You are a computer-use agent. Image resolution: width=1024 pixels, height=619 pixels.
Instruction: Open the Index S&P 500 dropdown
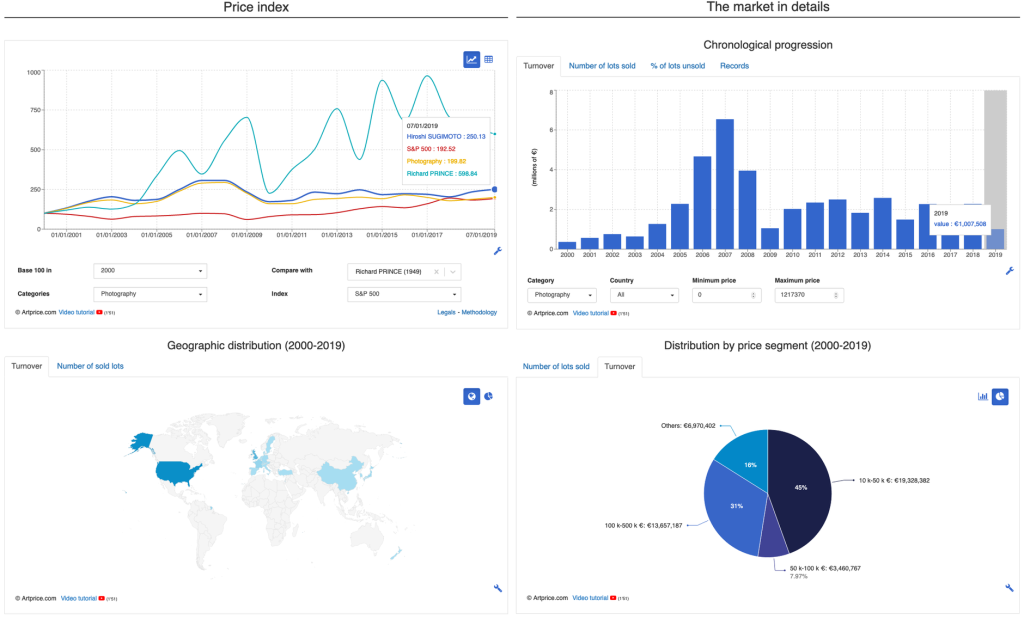pos(404,294)
